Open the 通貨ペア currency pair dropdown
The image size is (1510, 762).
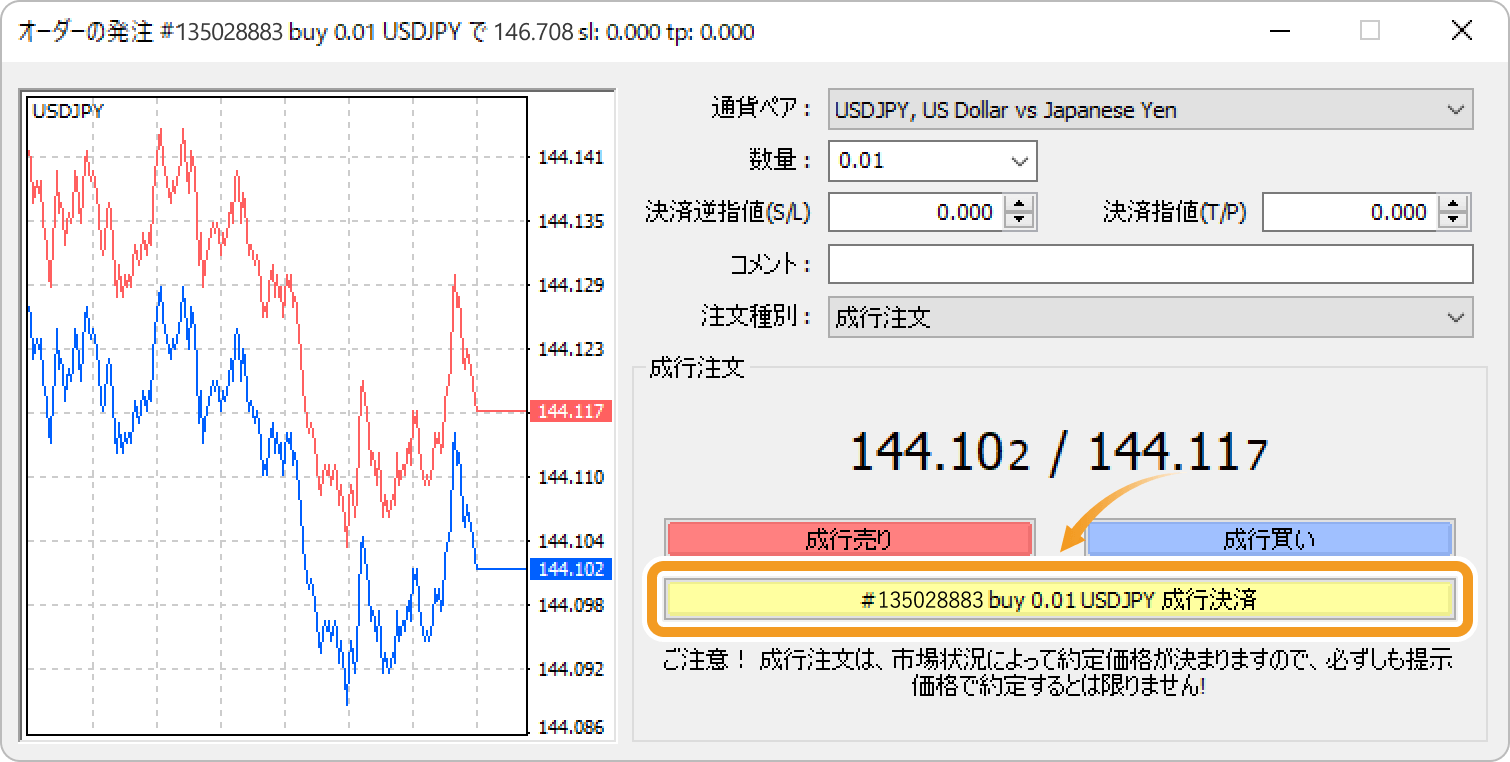[1150, 110]
